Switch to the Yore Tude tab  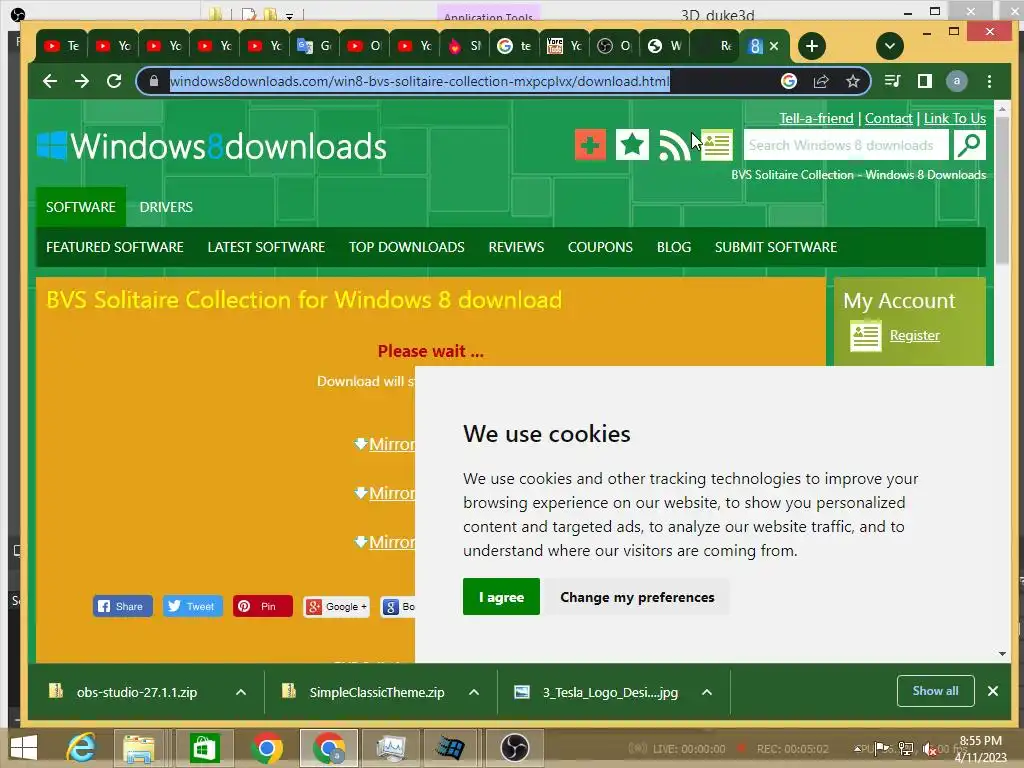point(564,46)
